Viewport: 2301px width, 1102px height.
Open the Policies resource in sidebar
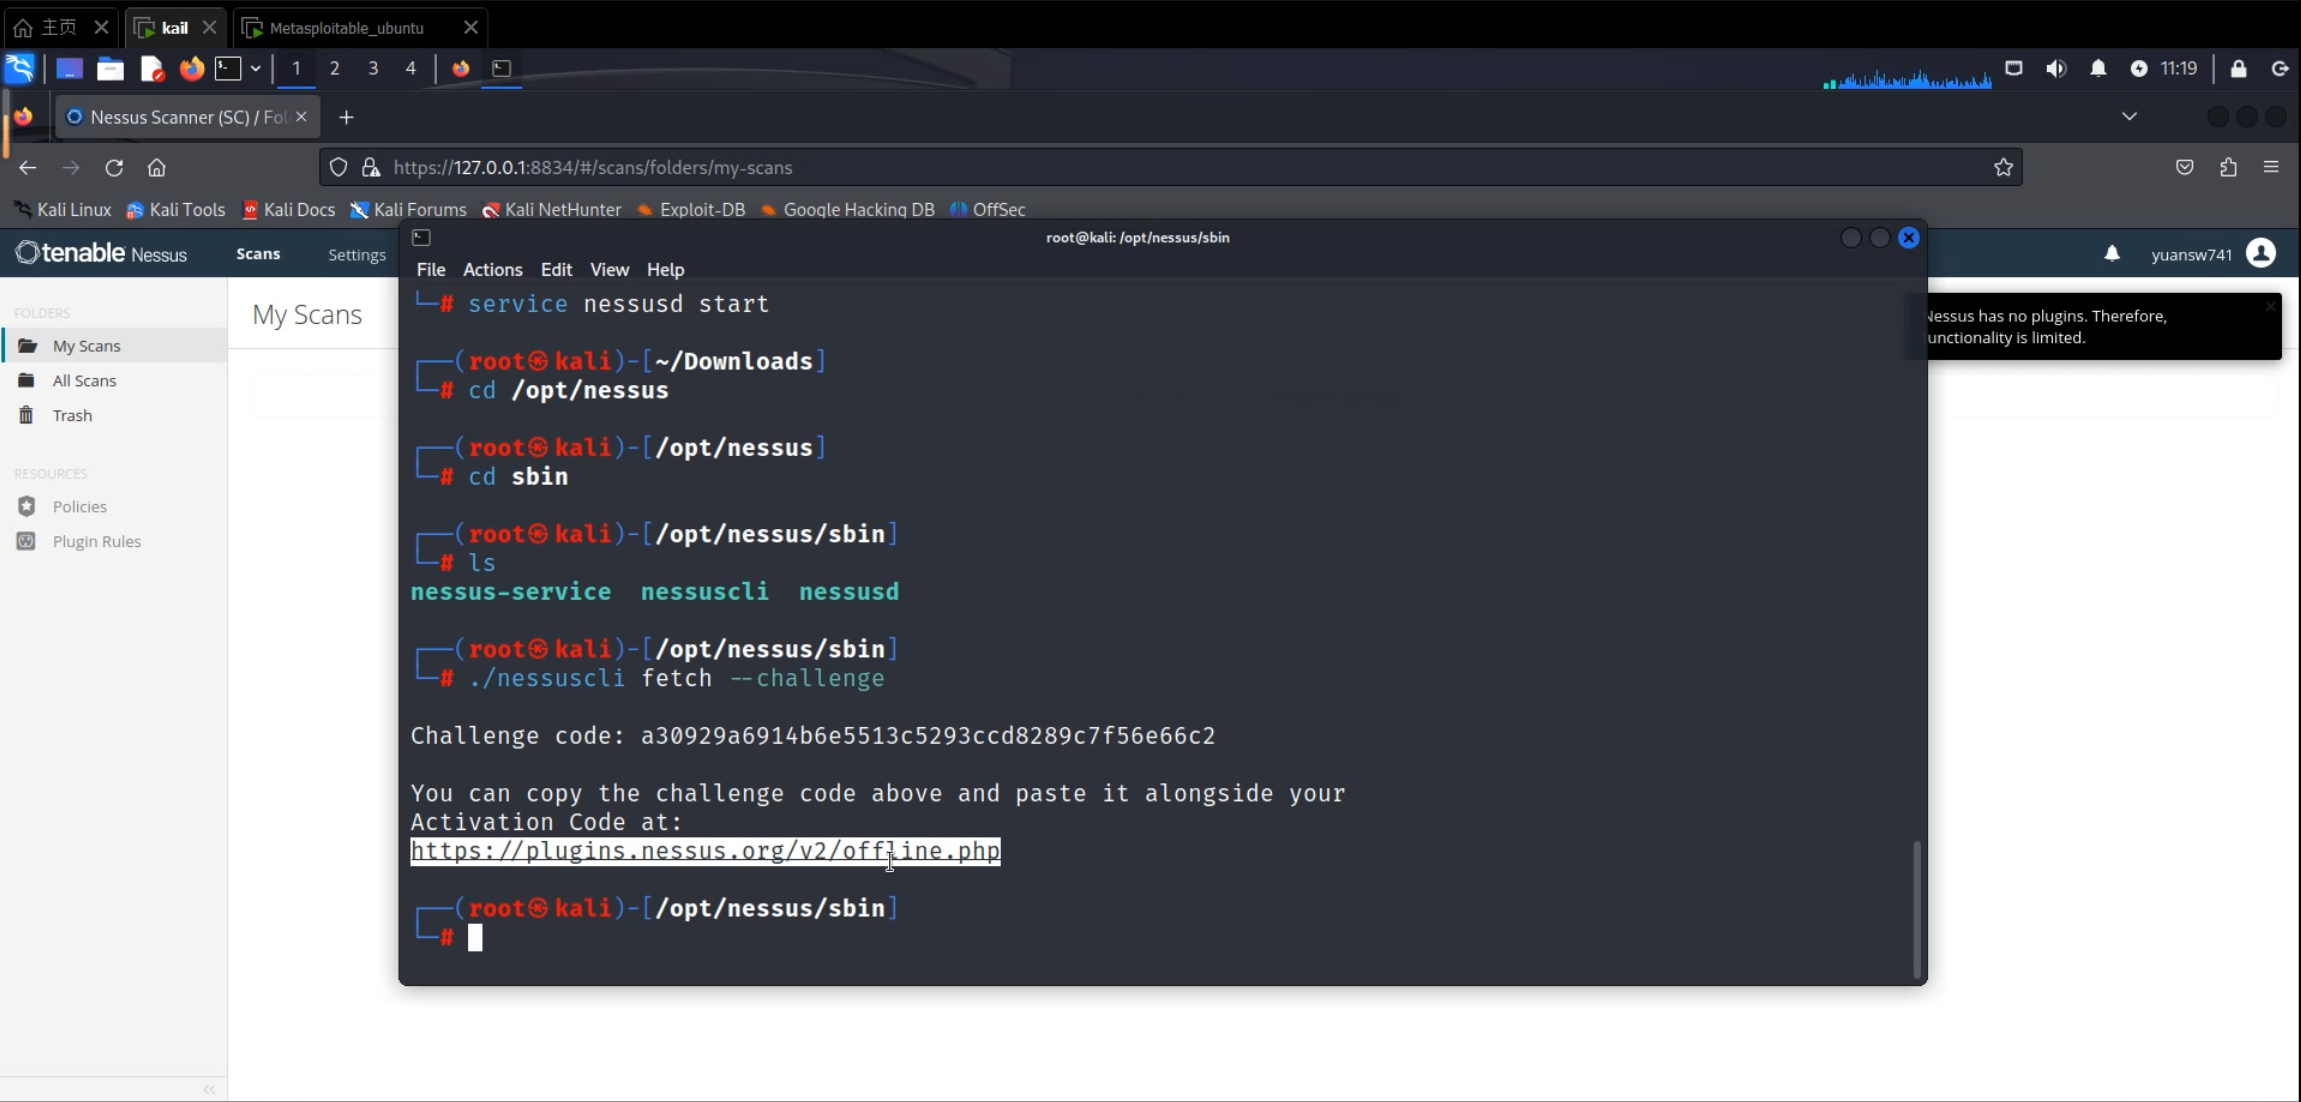tap(79, 507)
